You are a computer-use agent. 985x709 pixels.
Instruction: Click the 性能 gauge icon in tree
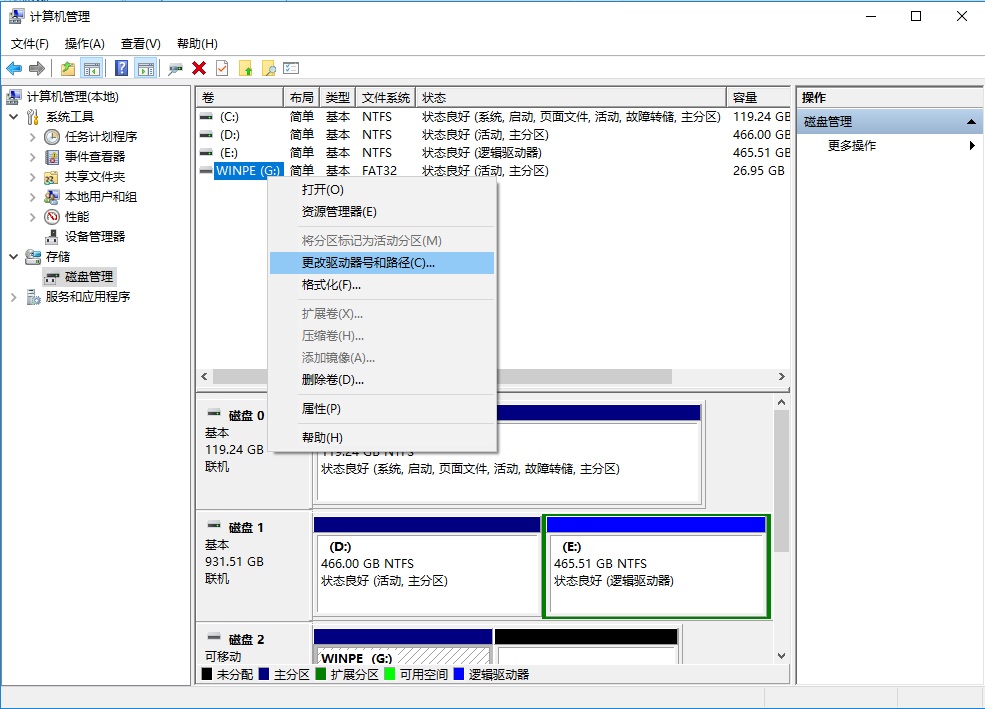coord(53,217)
